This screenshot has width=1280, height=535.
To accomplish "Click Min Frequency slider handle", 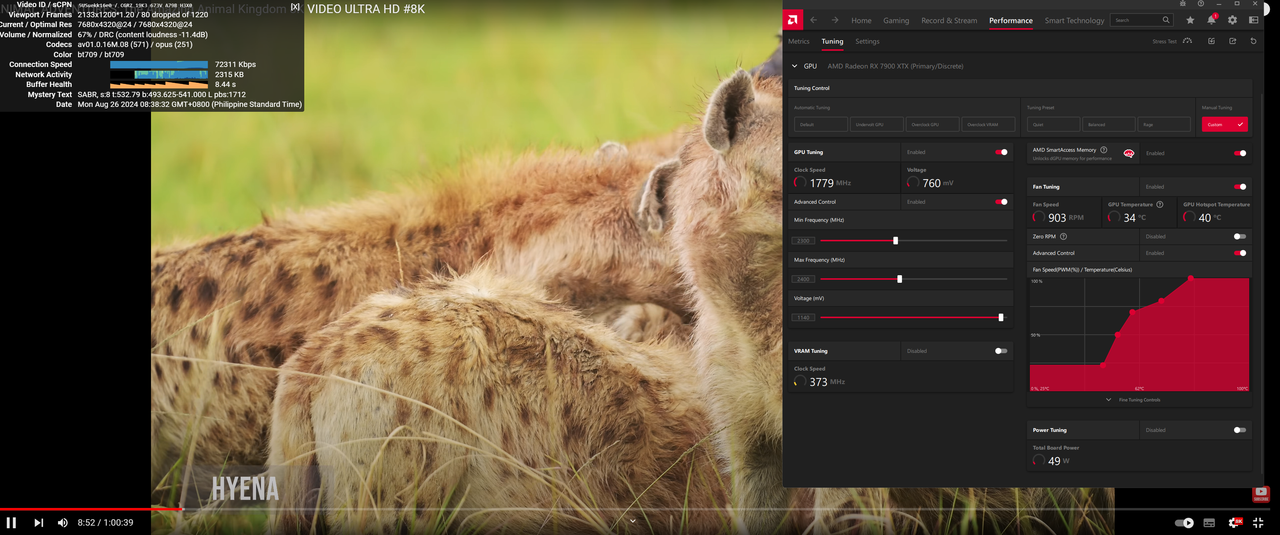I will 895,241.
